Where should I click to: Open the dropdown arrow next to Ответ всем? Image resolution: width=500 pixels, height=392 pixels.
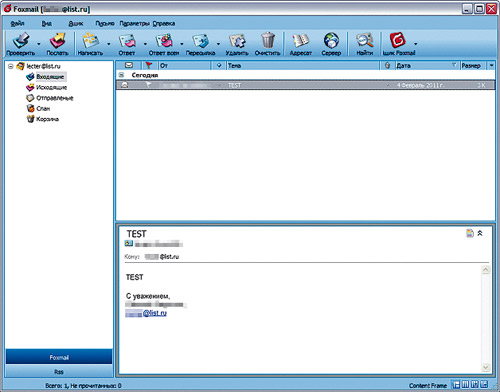[182, 44]
